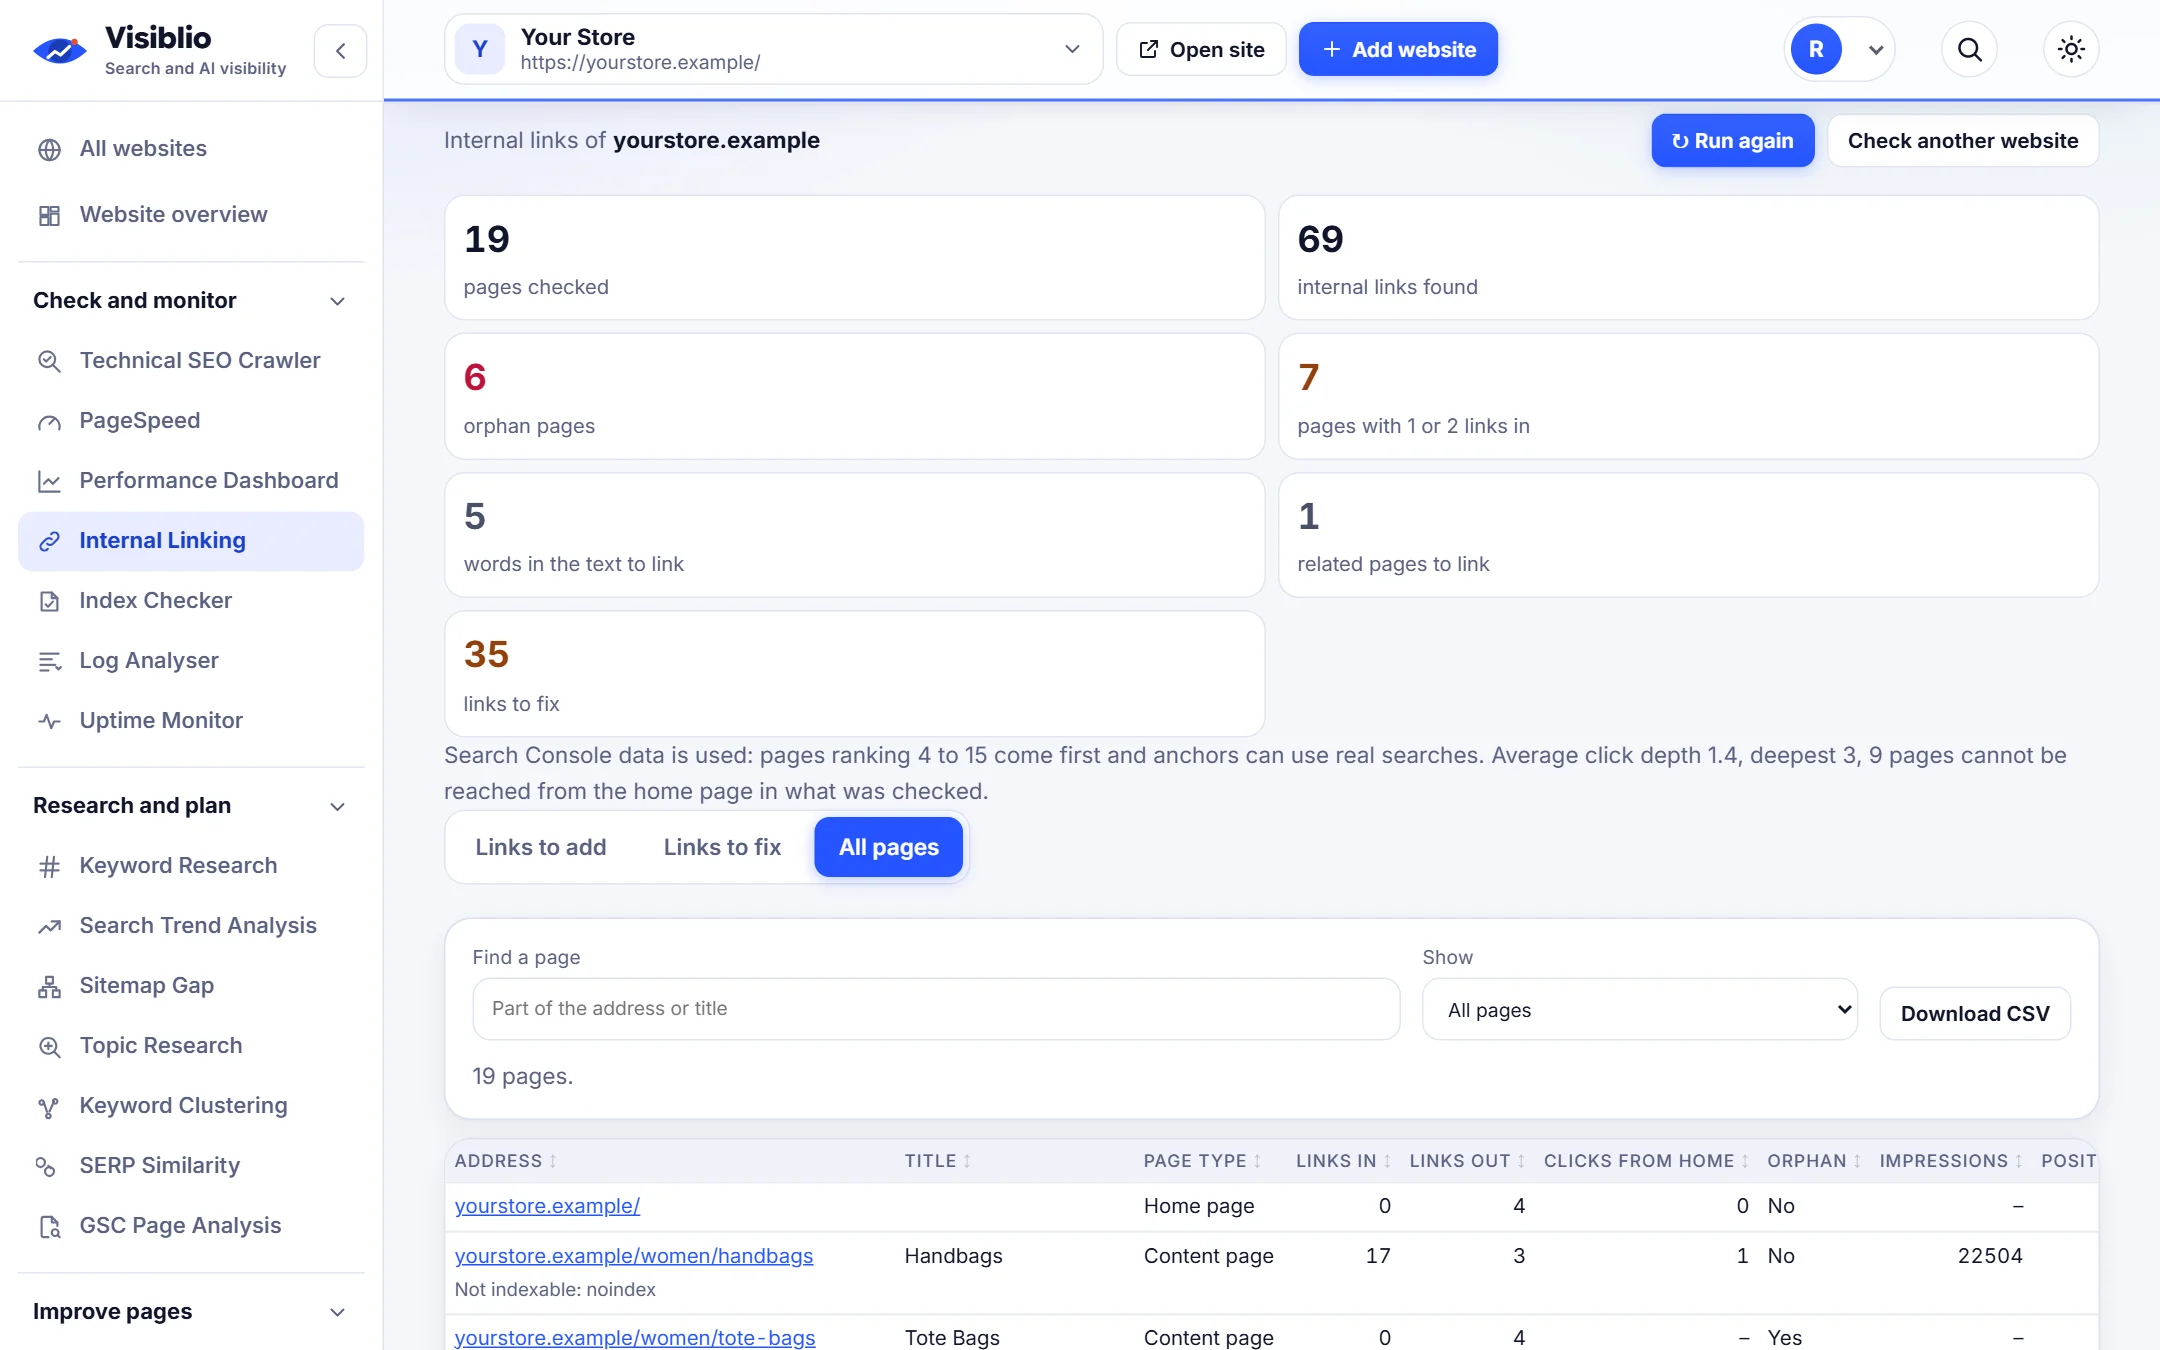Click the Handbags title cell
Image resolution: width=2160 pixels, height=1350 pixels.
[953, 1256]
